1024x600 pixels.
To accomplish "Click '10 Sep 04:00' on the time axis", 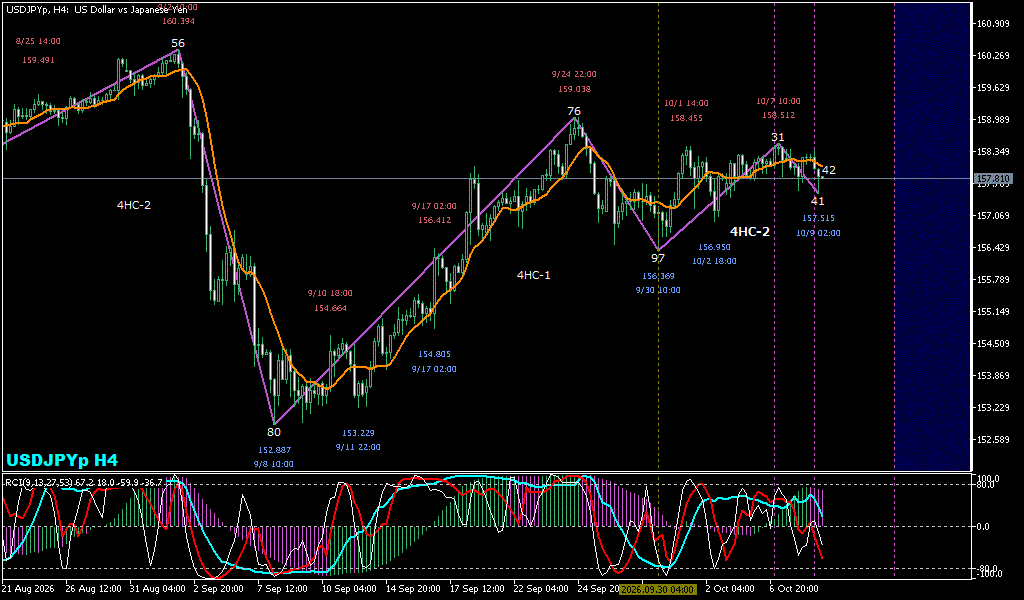I will (x=349, y=589).
